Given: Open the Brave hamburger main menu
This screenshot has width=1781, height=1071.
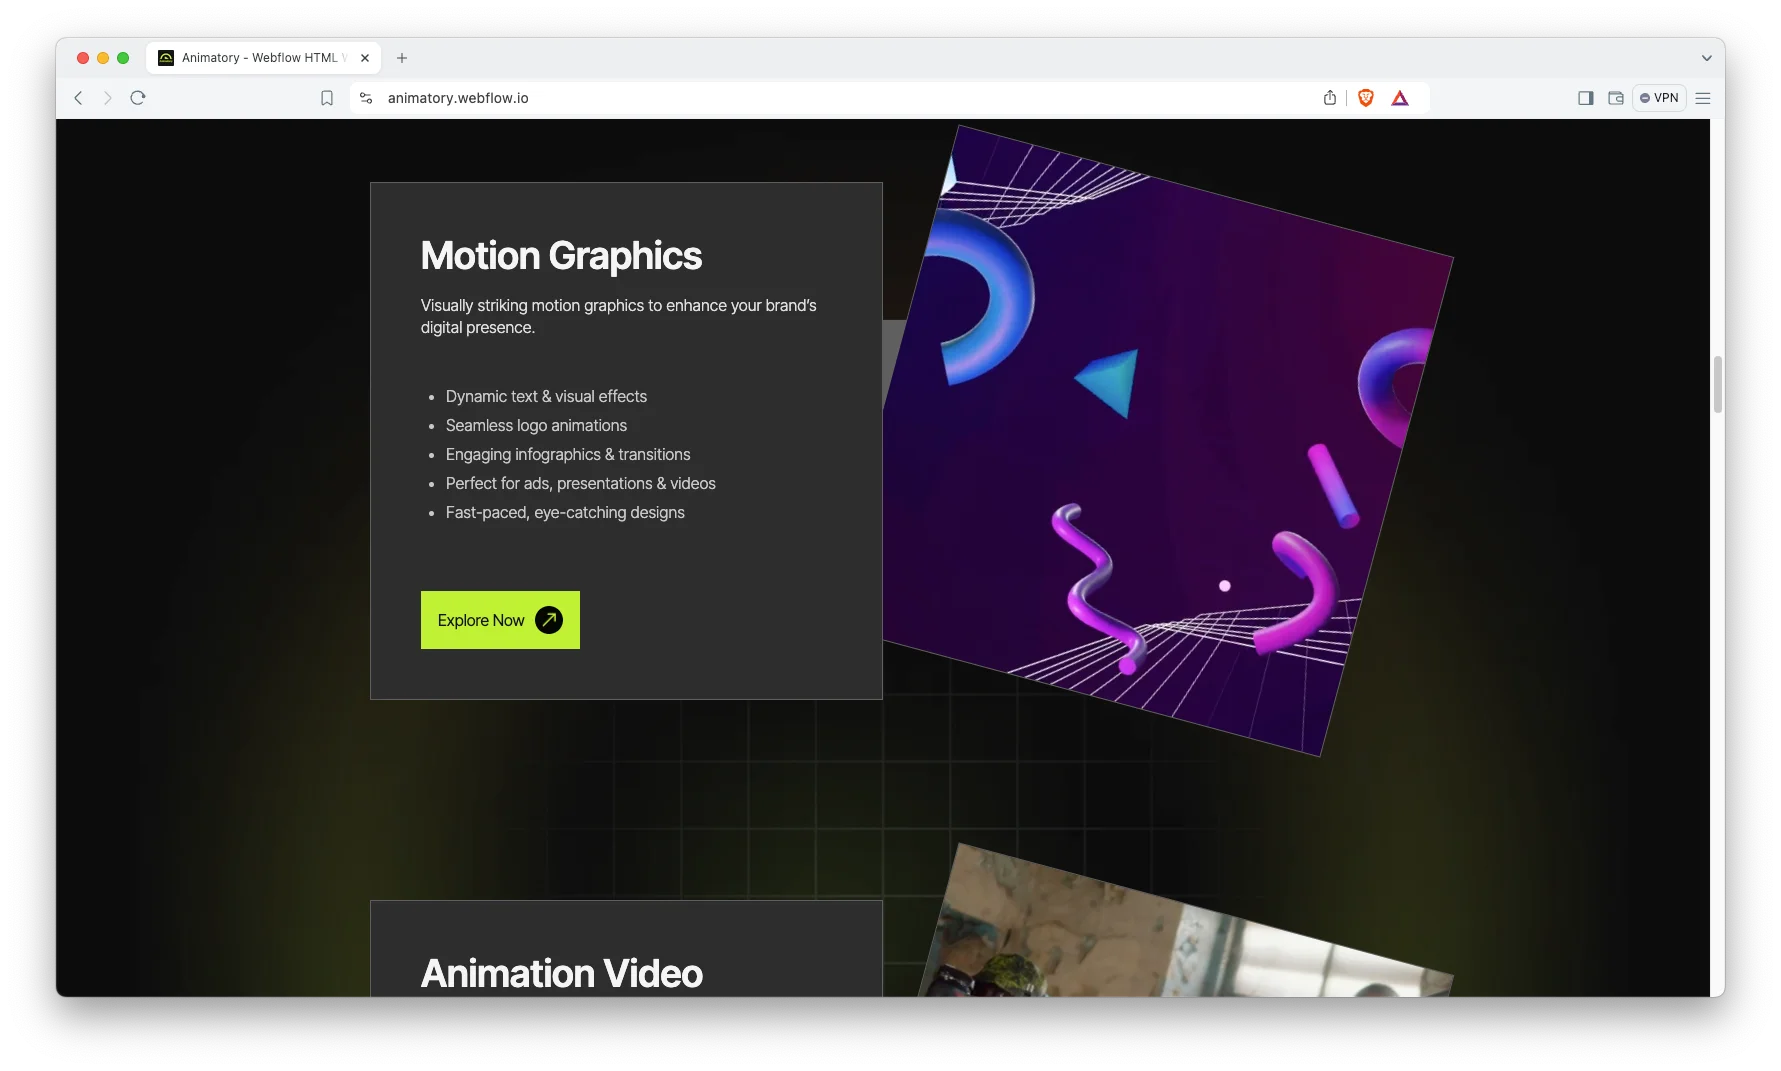Looking at the screenshot, I should 1703,98.
